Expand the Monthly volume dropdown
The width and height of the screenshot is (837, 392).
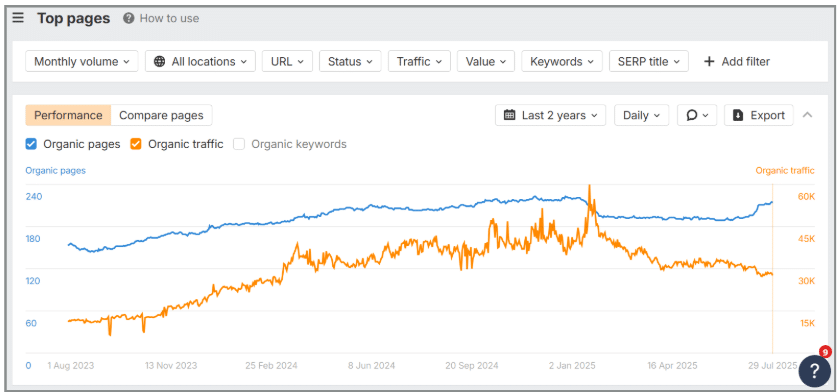pos(82,61)
